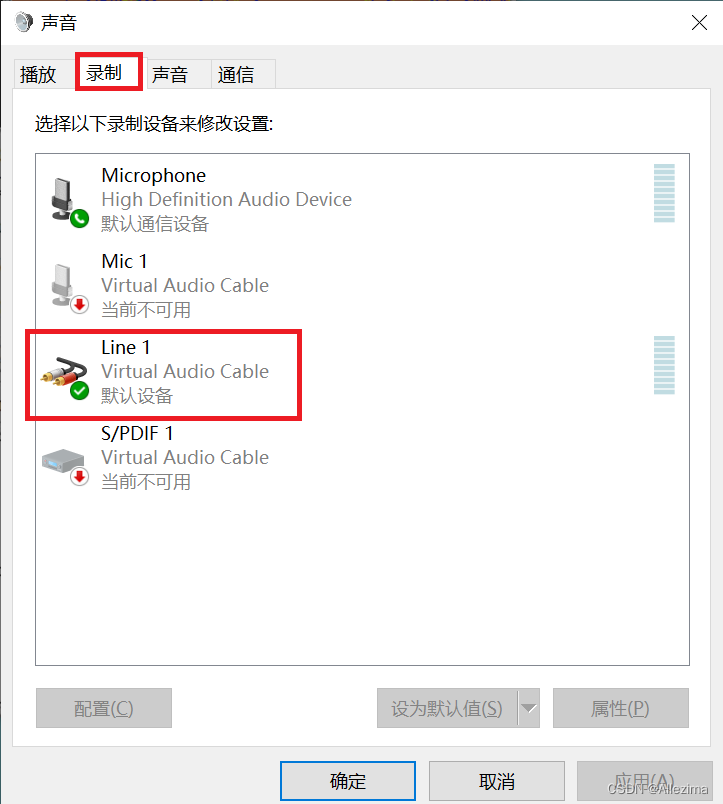Click the green checkmark badge on Line 1

pos(79,391)
